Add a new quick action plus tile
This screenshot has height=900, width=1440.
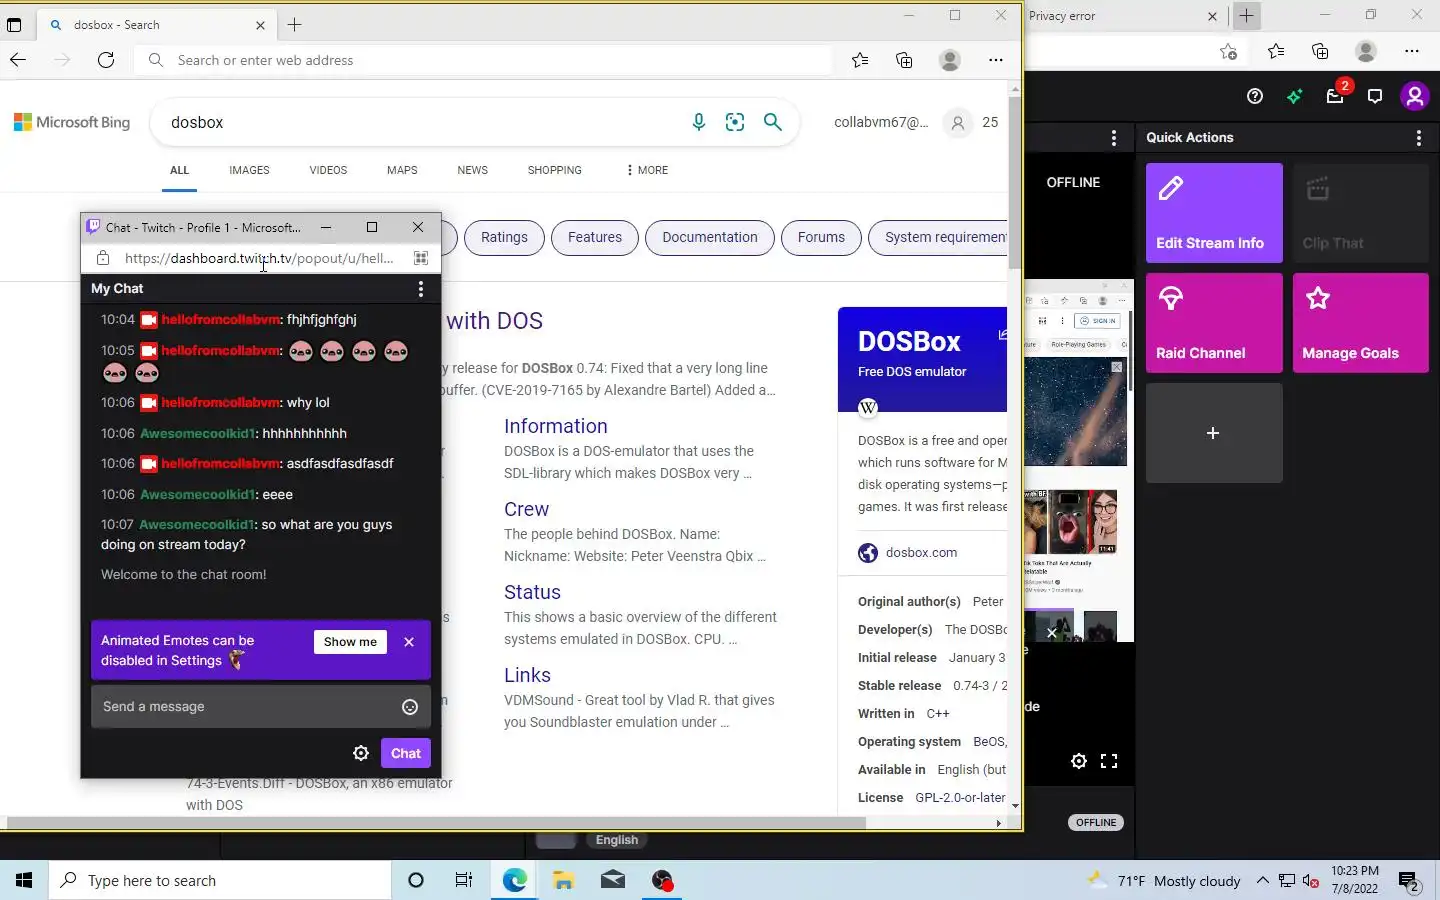1214,433
